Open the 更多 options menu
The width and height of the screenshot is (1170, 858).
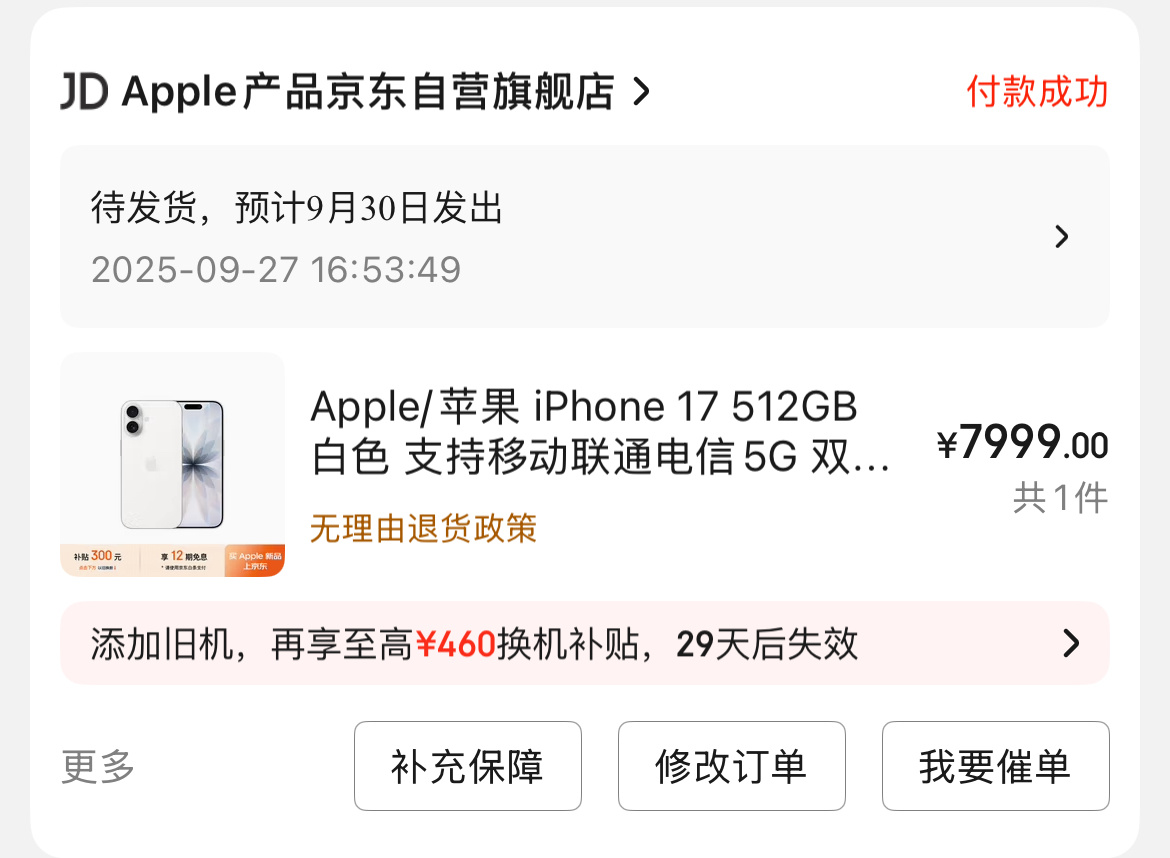[98, 766]
